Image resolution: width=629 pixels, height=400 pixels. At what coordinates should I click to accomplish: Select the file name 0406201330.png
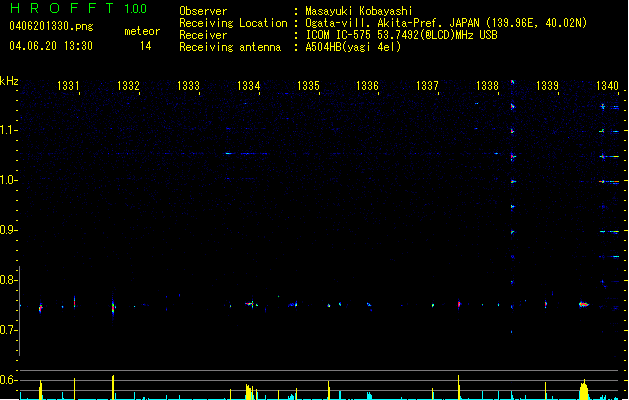tap(51, 27)
